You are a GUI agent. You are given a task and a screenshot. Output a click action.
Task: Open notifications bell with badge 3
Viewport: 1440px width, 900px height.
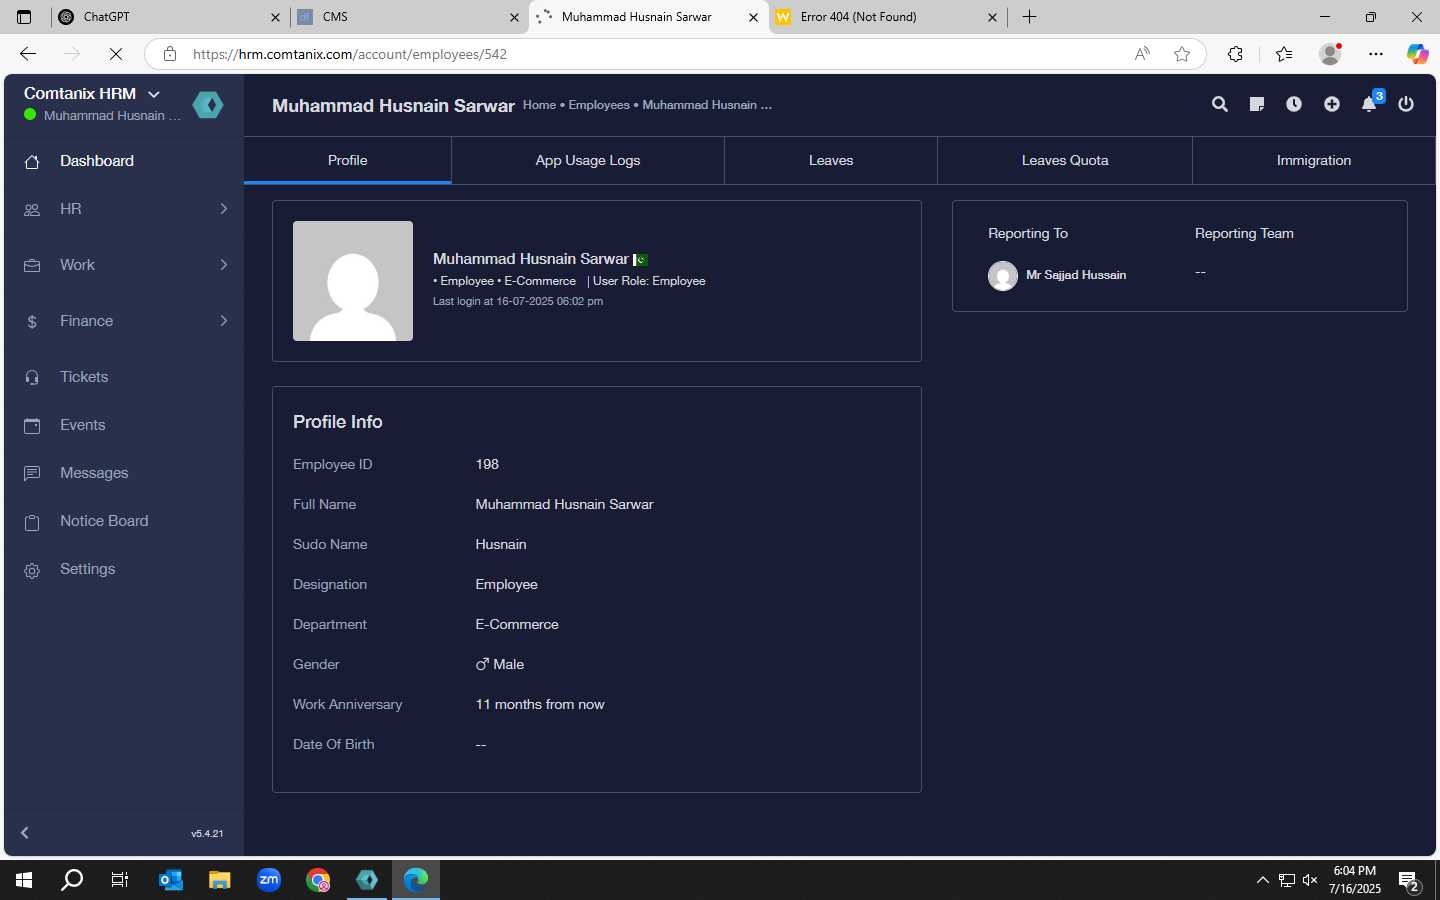point(1370,103)
